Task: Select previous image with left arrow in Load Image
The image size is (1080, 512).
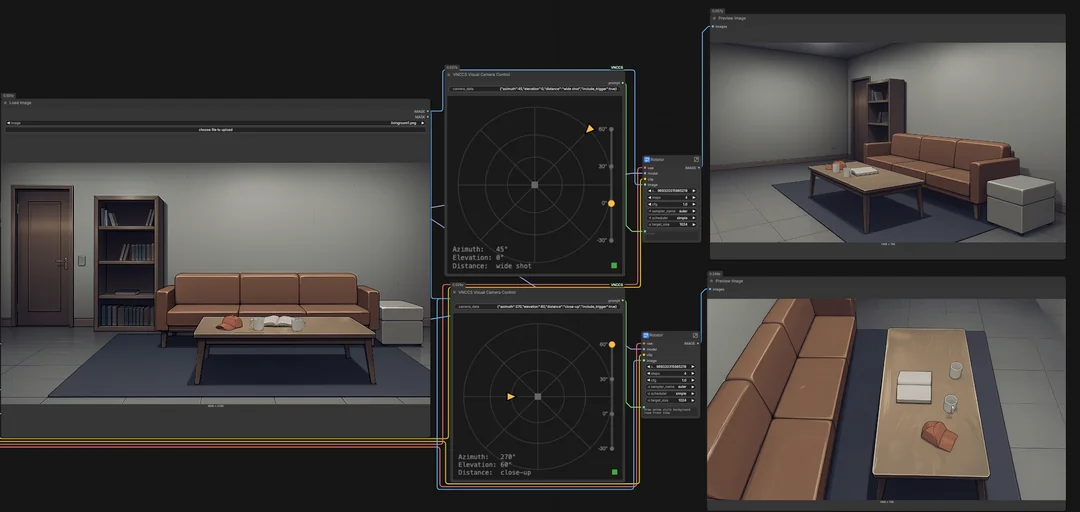Action: pyautogui.click(x=8, y=123)
